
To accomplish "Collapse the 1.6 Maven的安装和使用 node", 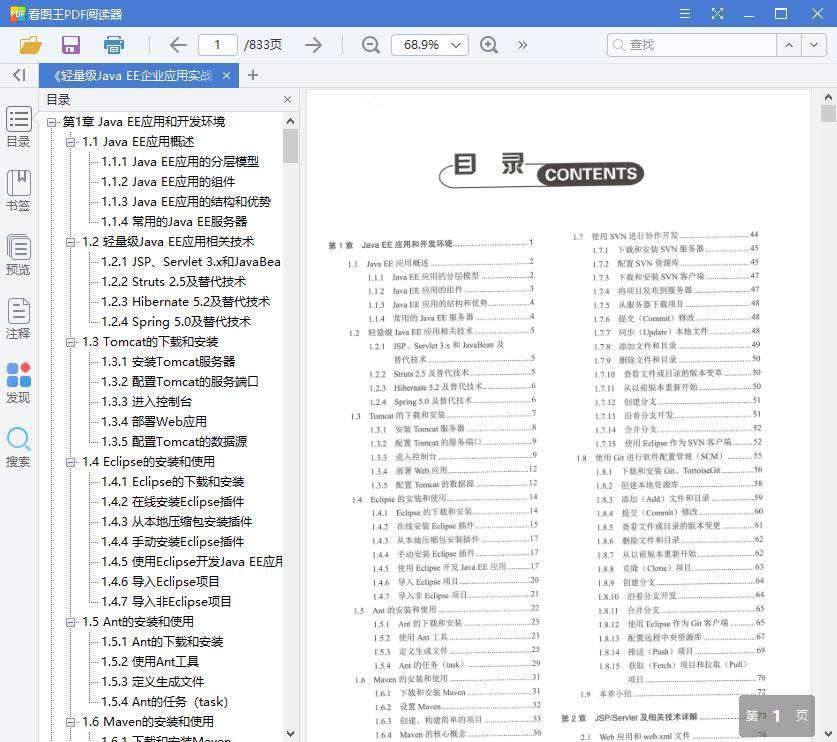I will coord(70,722).
